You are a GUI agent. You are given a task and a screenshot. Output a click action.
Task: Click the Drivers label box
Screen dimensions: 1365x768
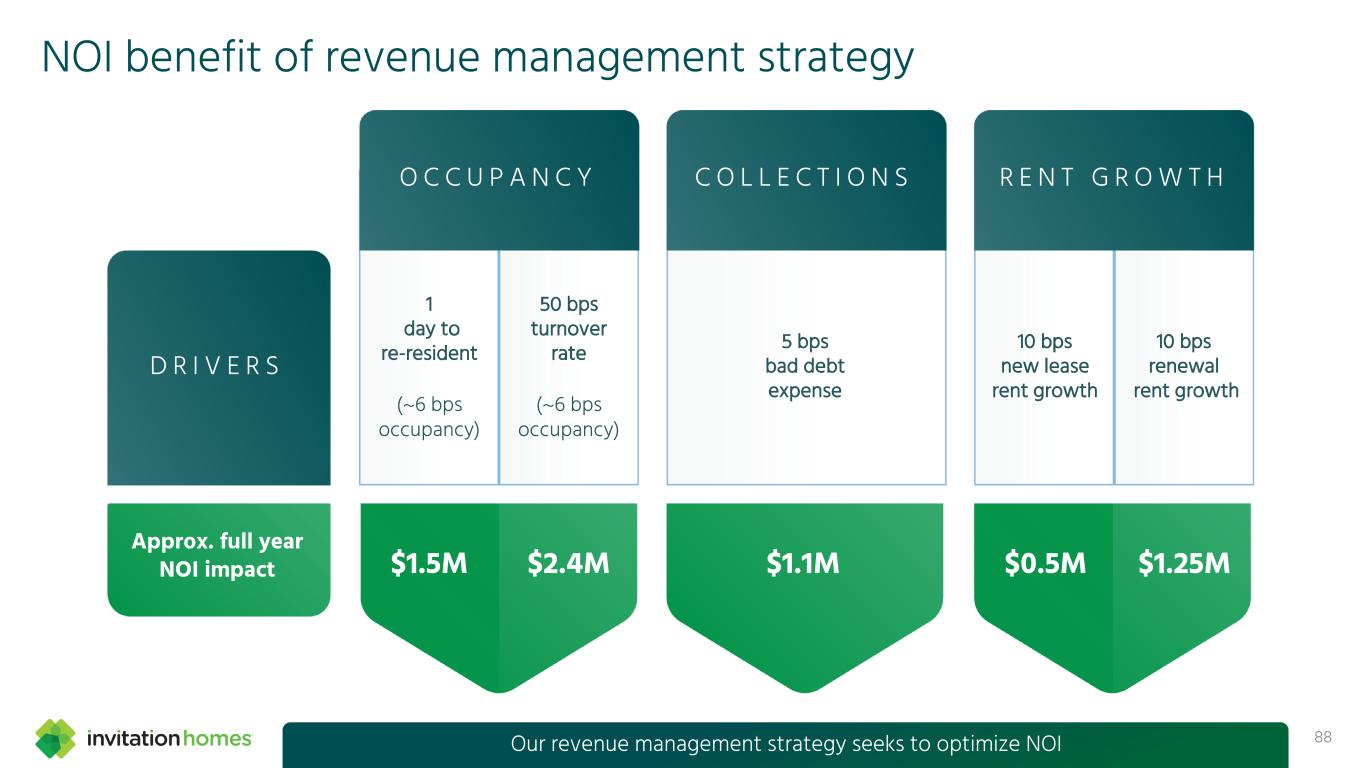pyautogui.click(x=218, y=366)
